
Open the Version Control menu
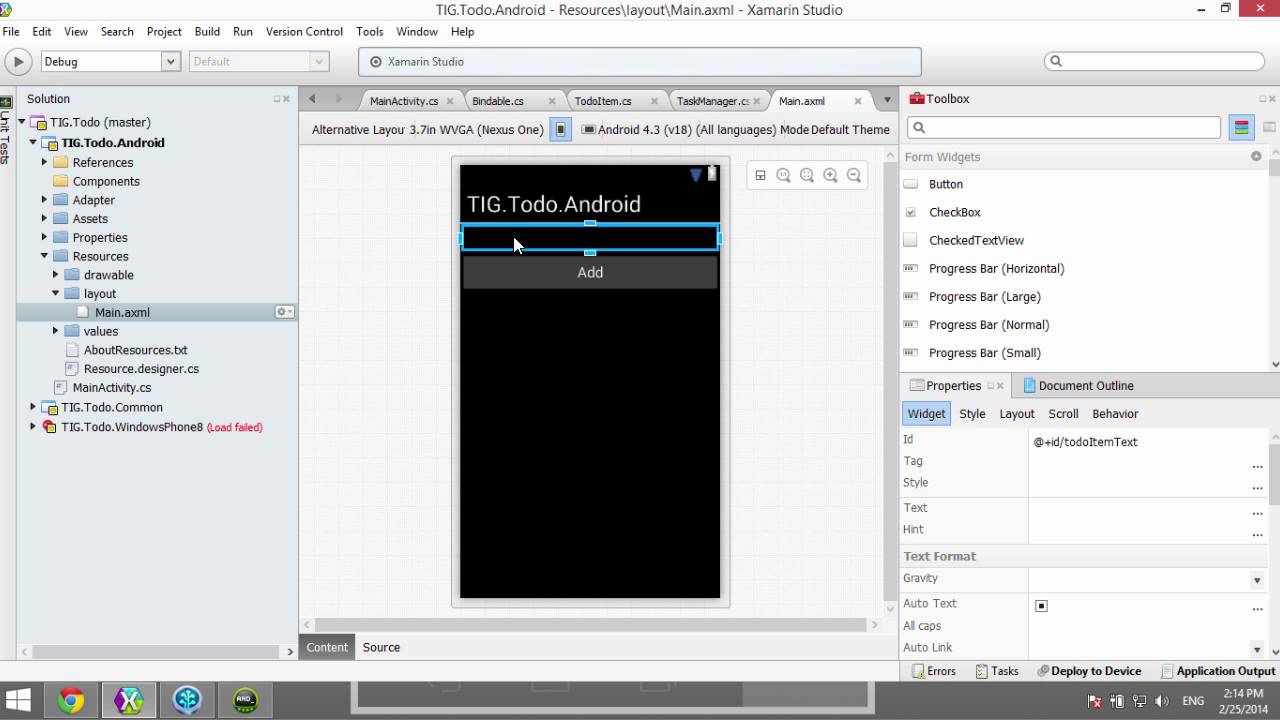click(304, 31)
